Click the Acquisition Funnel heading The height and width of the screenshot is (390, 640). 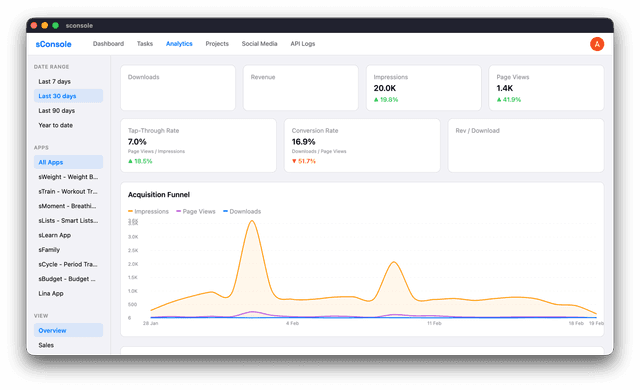coord(159,195)
